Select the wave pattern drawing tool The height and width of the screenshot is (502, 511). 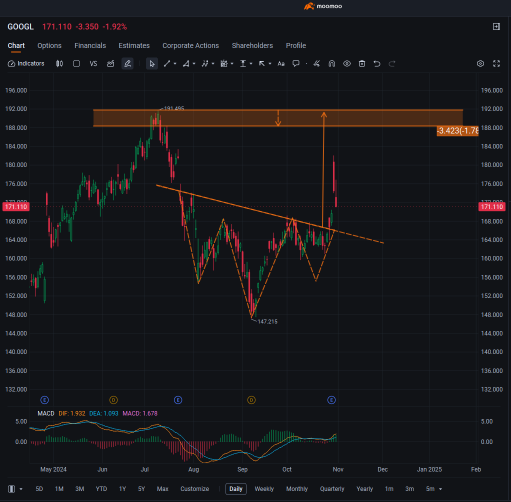(205, 64)
